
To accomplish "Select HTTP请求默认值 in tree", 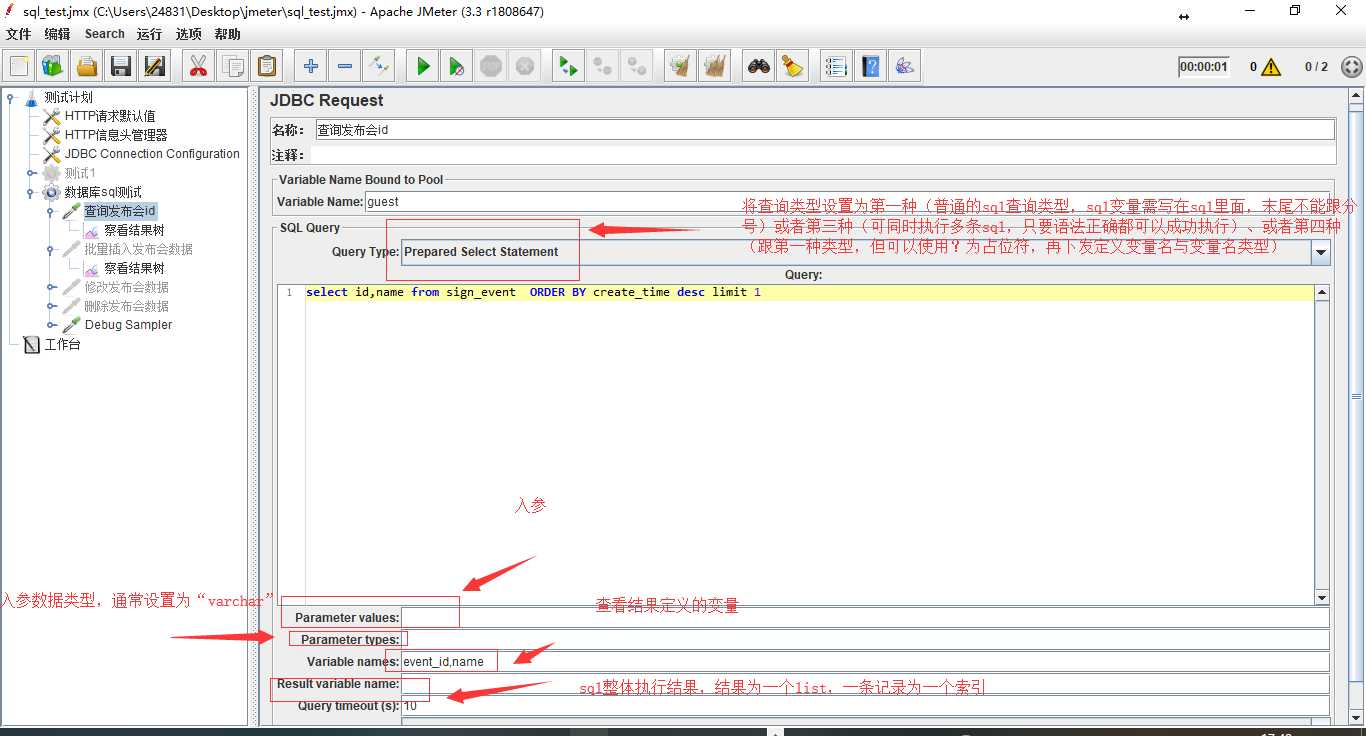I will coord(110,116).
